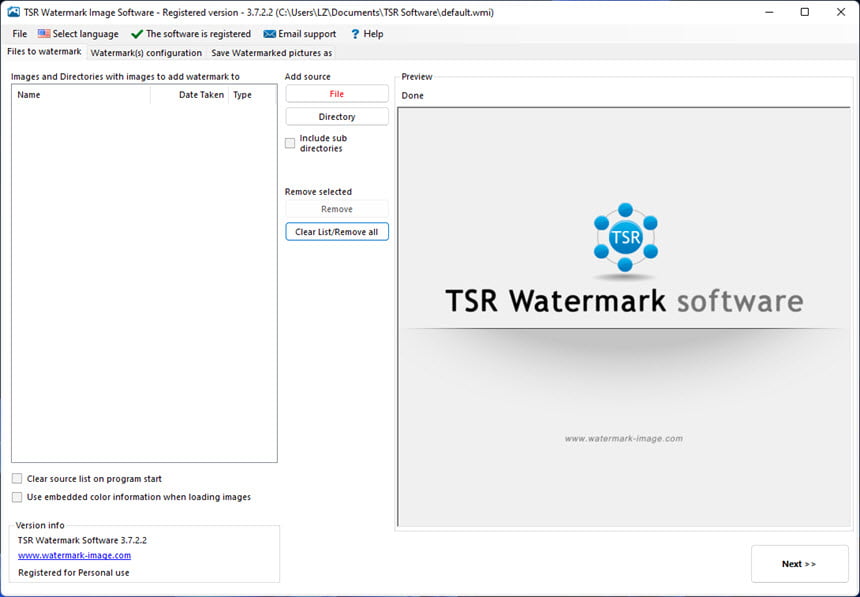Click the green registered checkmark icon

point(137,34)
